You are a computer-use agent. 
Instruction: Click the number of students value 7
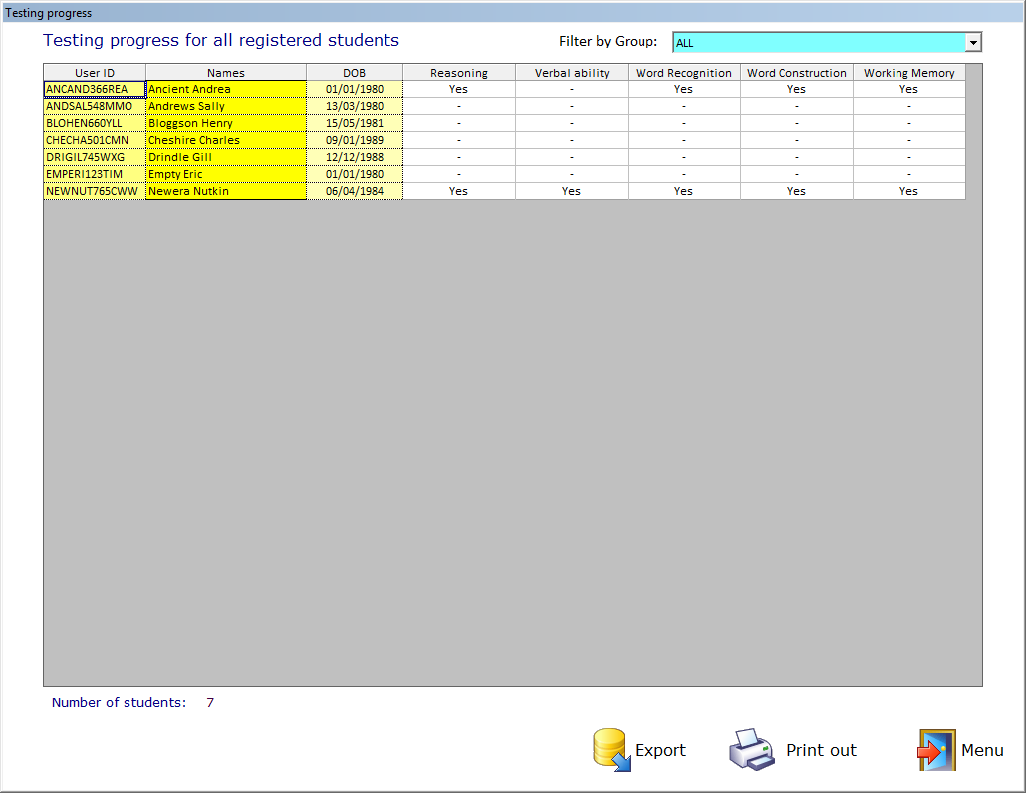210,703
